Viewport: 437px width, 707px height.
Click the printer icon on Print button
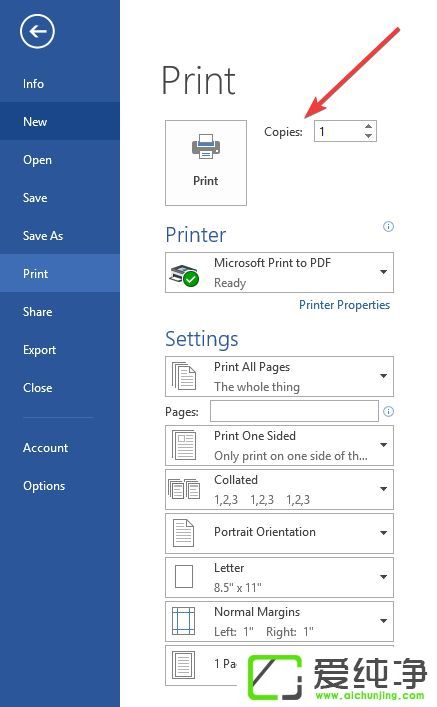(x=206, y=146)
